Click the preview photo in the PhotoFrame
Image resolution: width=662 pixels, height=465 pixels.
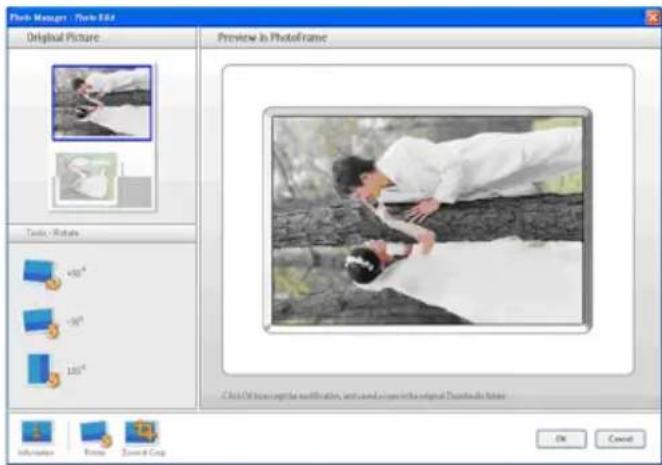427,220
